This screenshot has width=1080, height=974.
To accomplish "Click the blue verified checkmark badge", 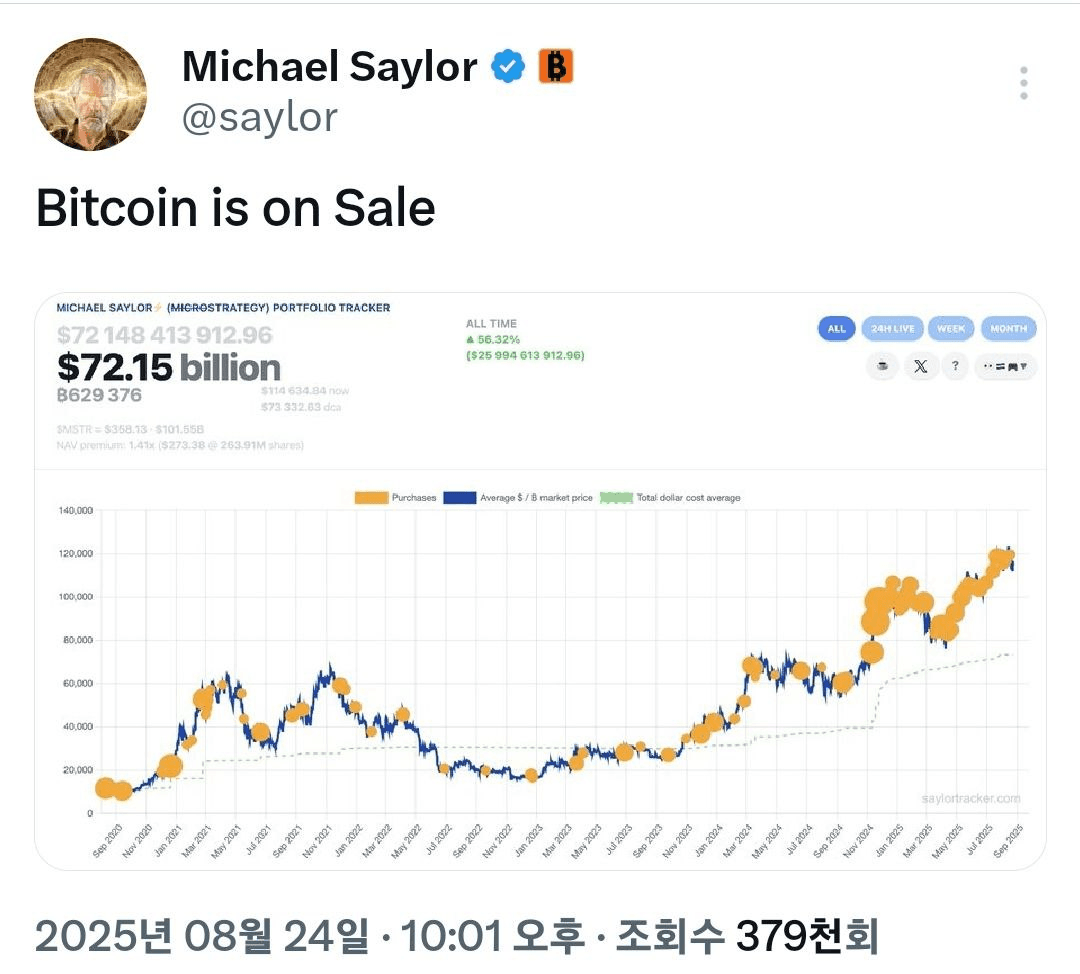I will pyautogui.click(x=508, y=67).
